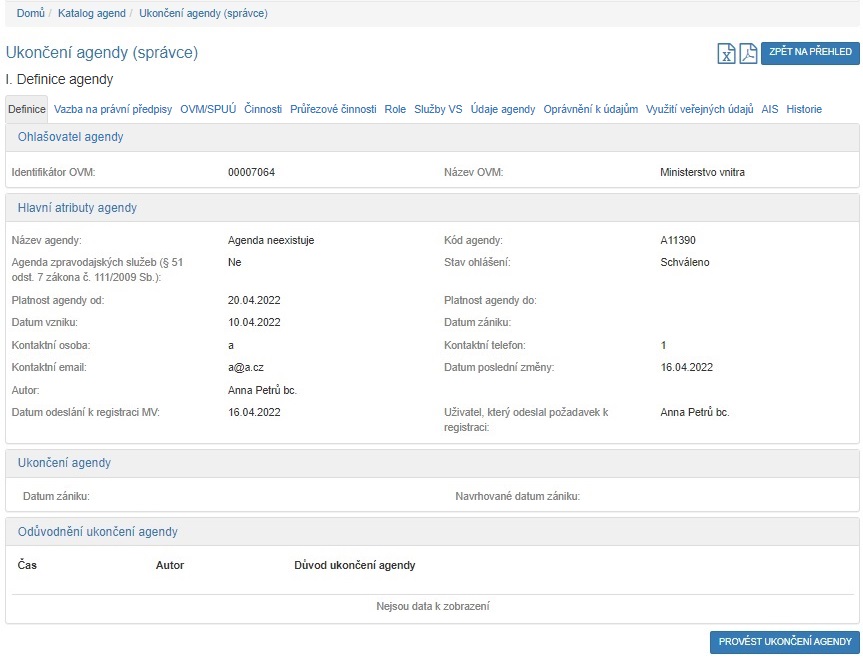The image size is (863, 657).
Task: Open the OVM/SPUÚ tab
Action: click(x=208, y=109)
